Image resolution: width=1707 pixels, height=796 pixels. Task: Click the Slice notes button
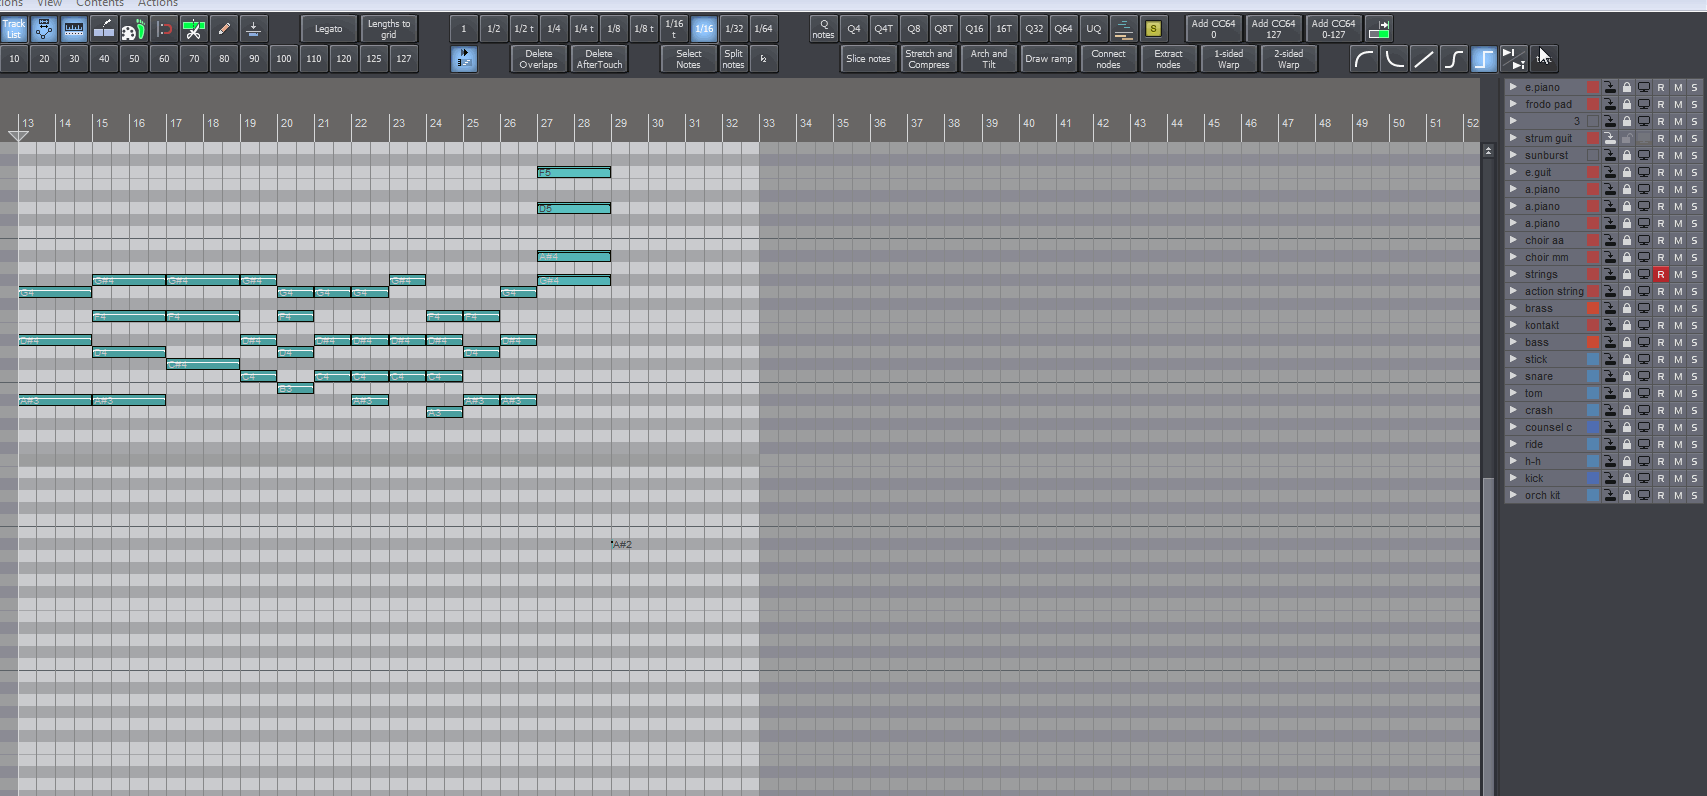point(869,59)
